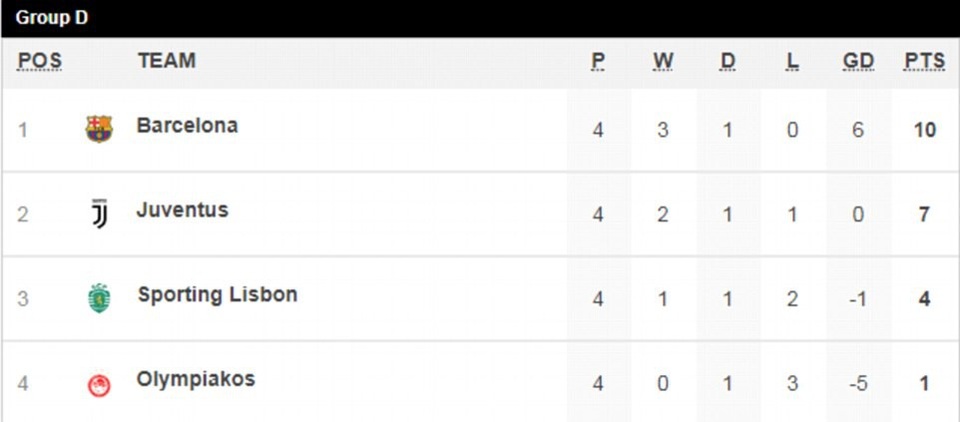Select the Olympiakos team name

tap(196, 379)
